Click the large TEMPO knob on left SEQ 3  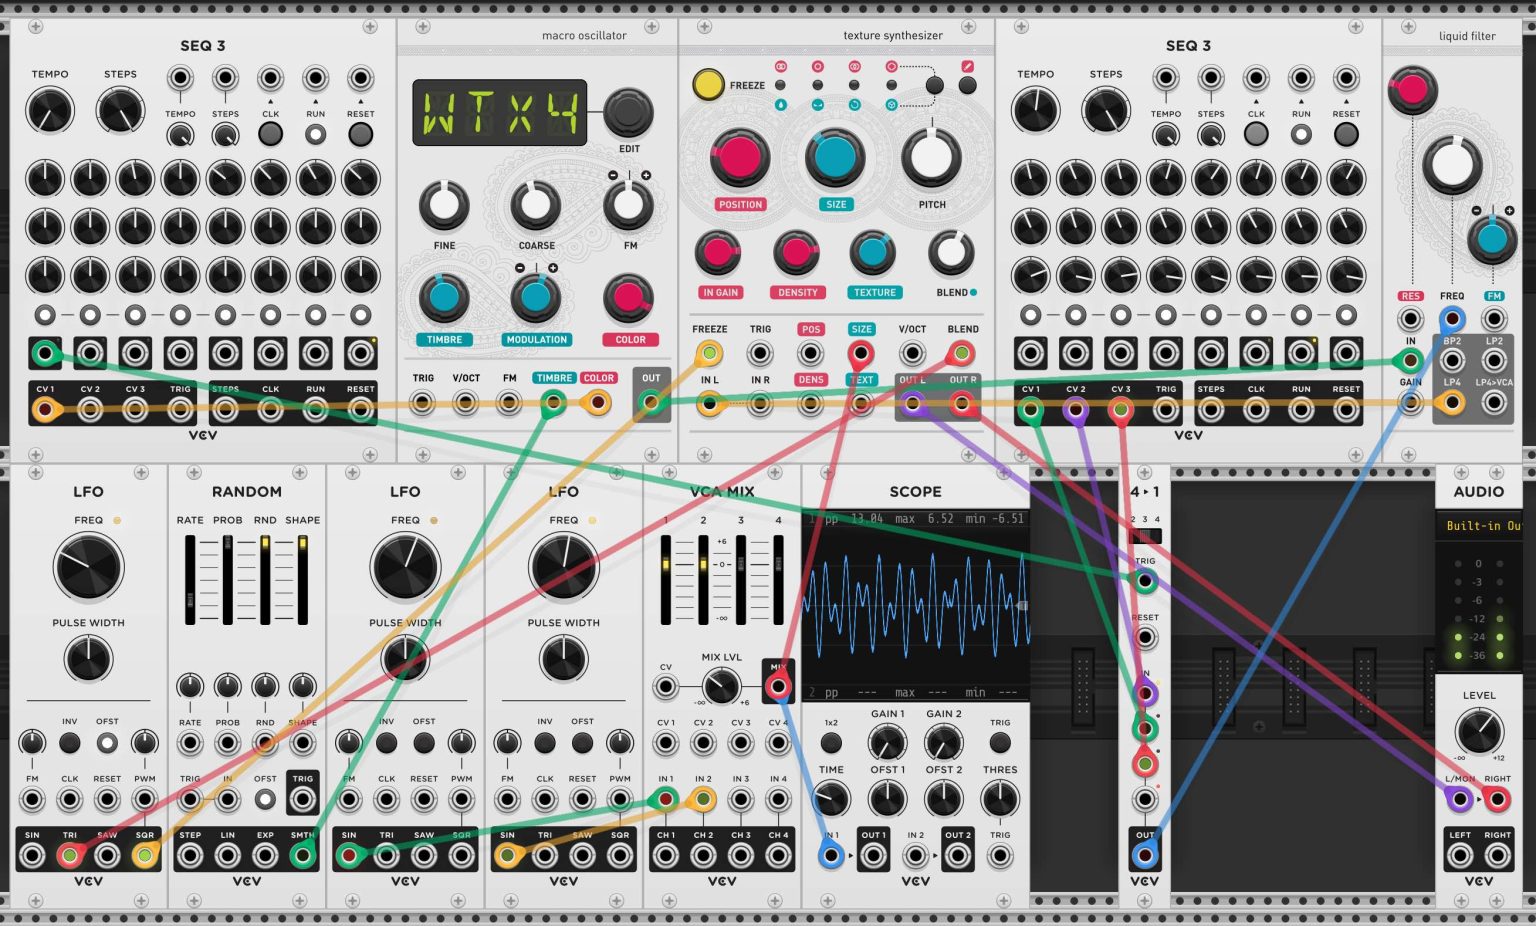coord(50,110)
